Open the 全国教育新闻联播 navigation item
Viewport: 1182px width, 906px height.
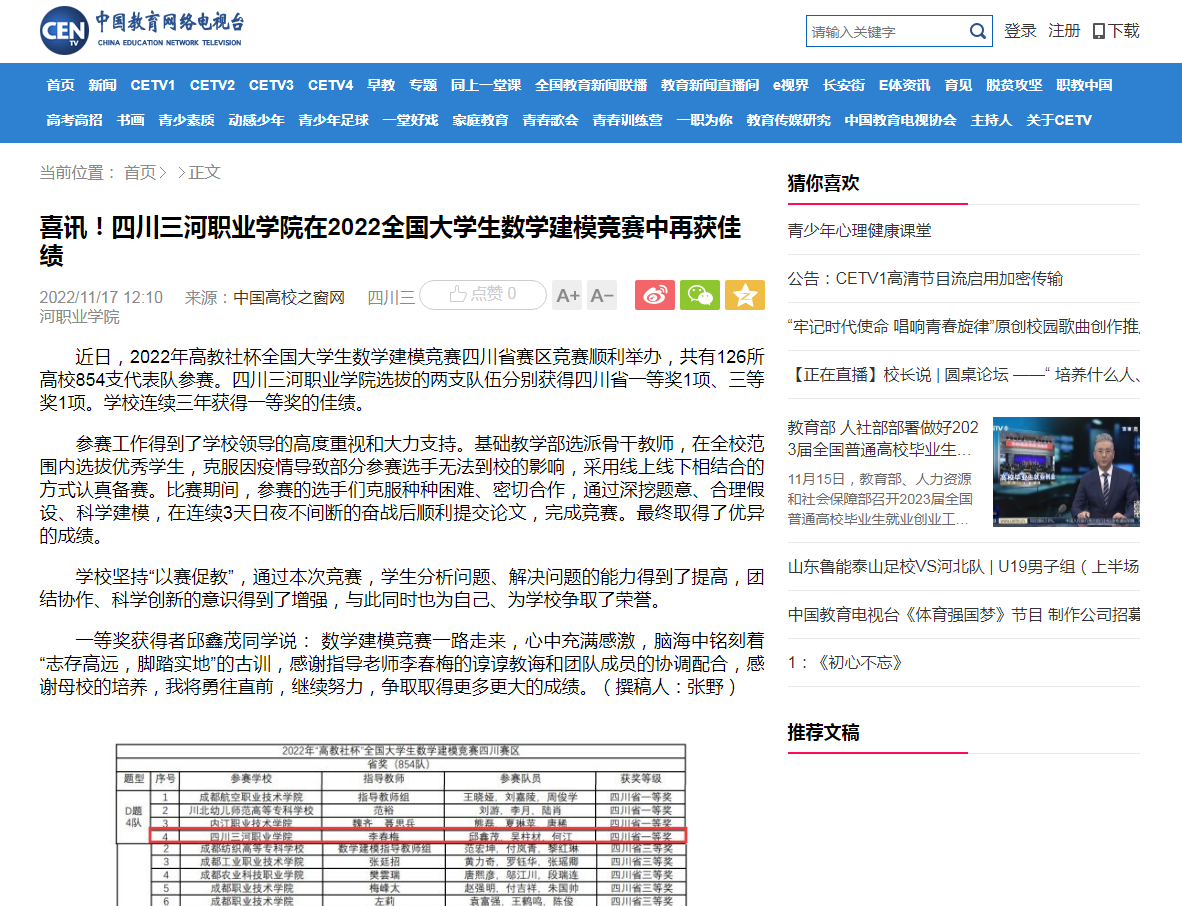[x=591, y=85]
